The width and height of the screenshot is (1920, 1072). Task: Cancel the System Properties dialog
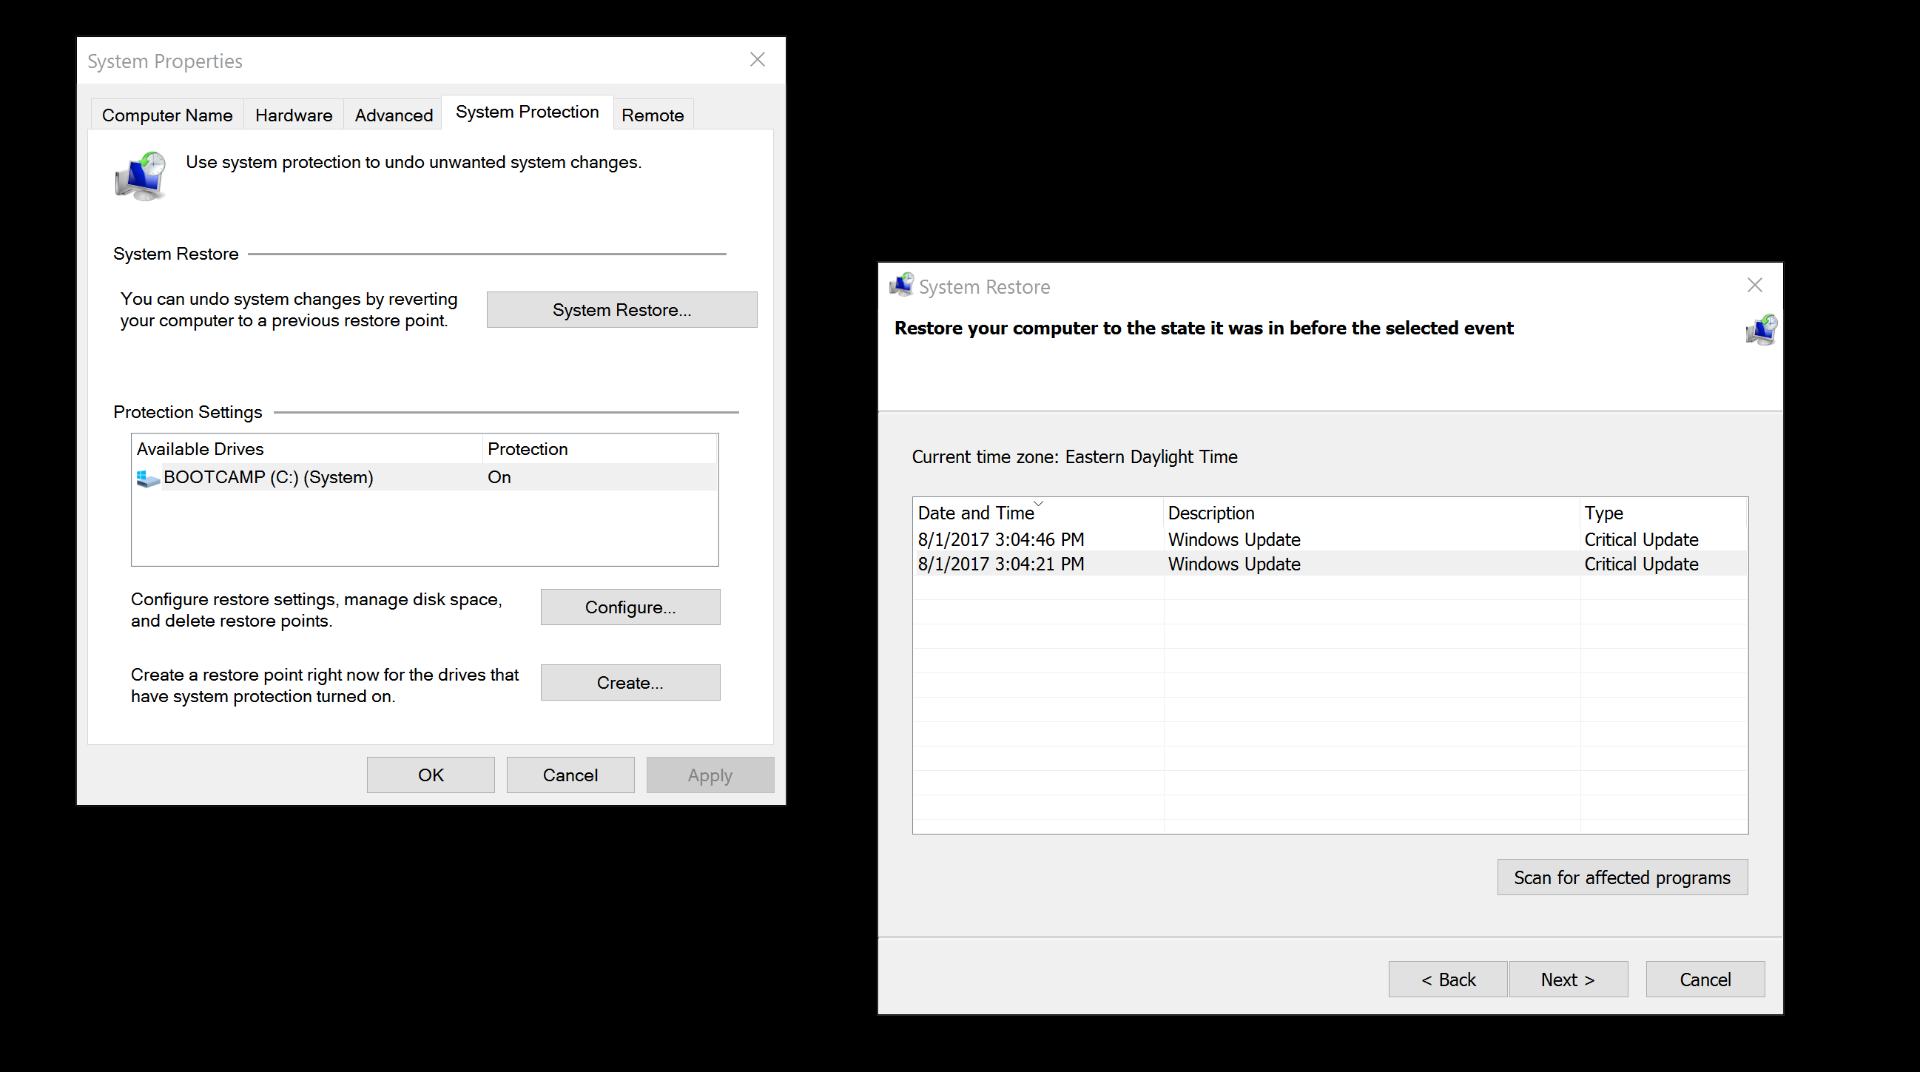pyautogui.click(x=570, y=775)
